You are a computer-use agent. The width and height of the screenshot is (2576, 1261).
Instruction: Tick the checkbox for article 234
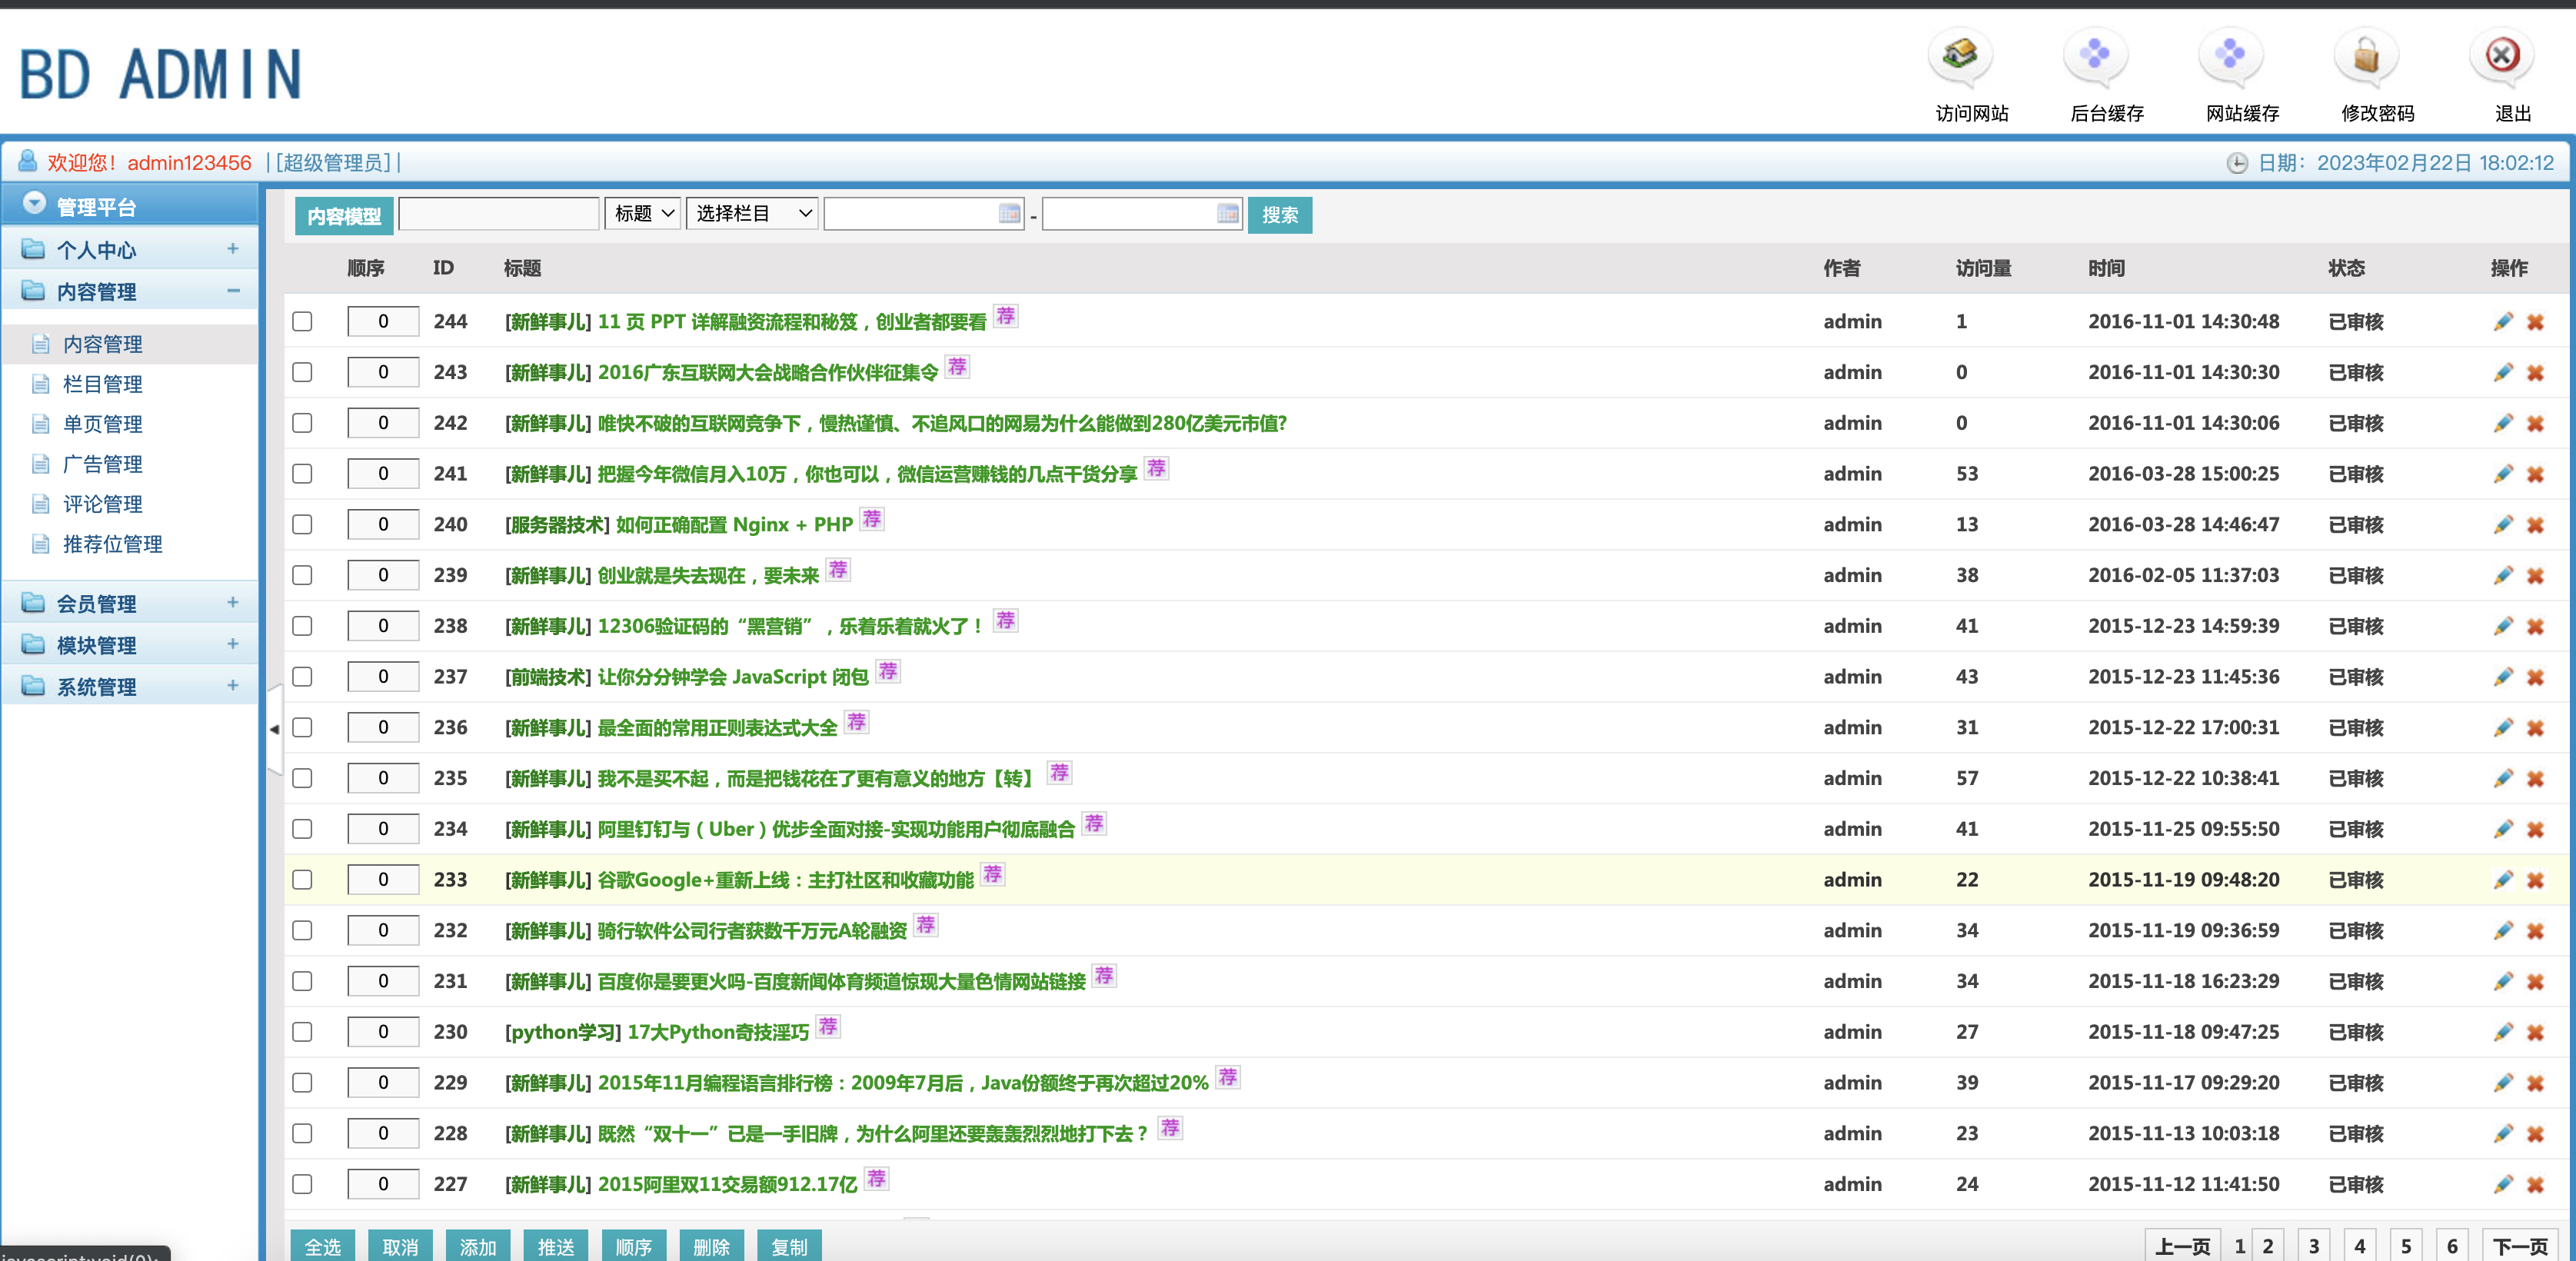pos(302,829)
